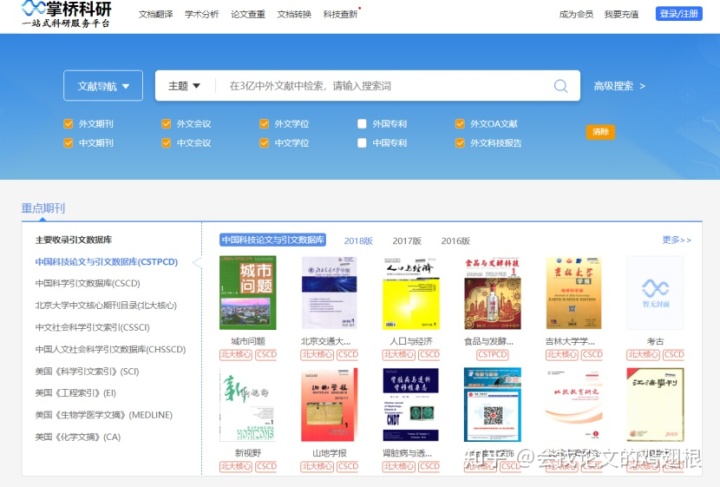
Task: Open the 肾脏病与透析 journal cover
Action: [x=411, y=404]
